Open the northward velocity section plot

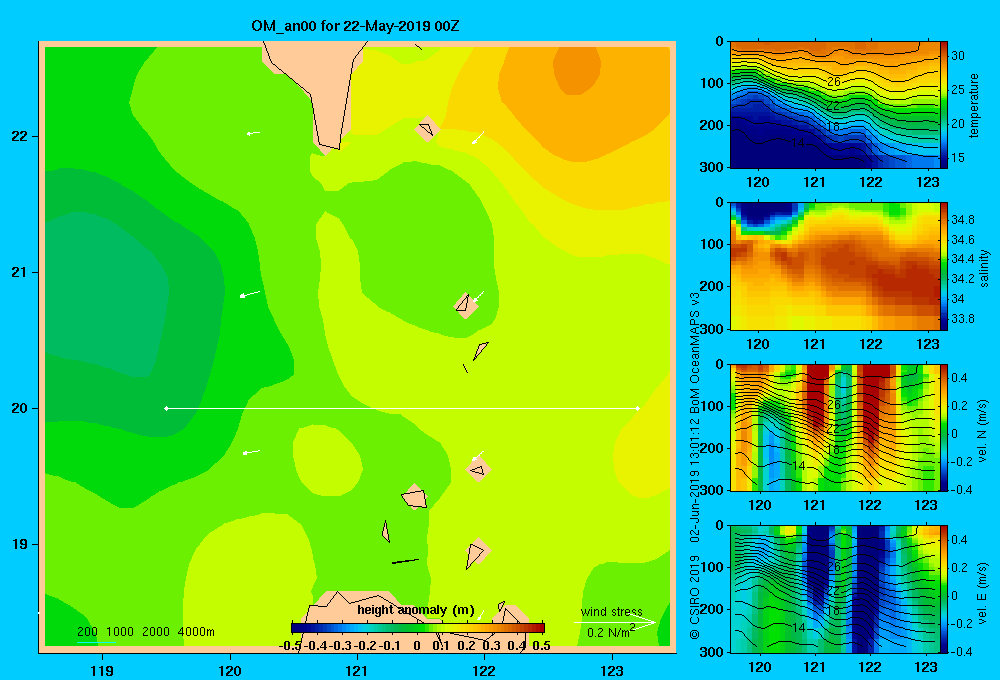click(834, 427)
